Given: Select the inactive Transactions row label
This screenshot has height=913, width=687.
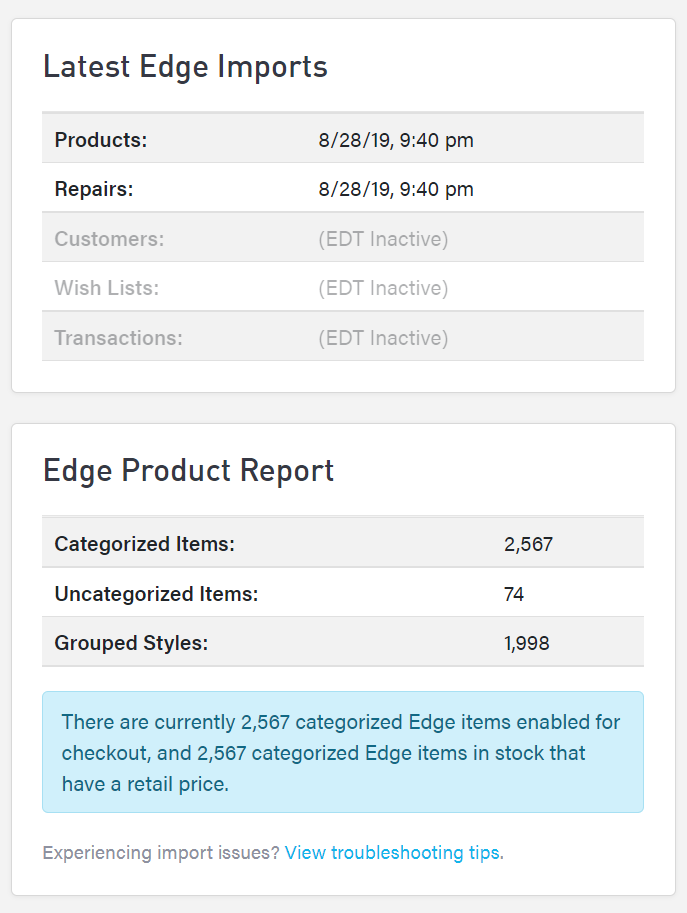Looking at the screenshot, I should [x=118, y=338].
